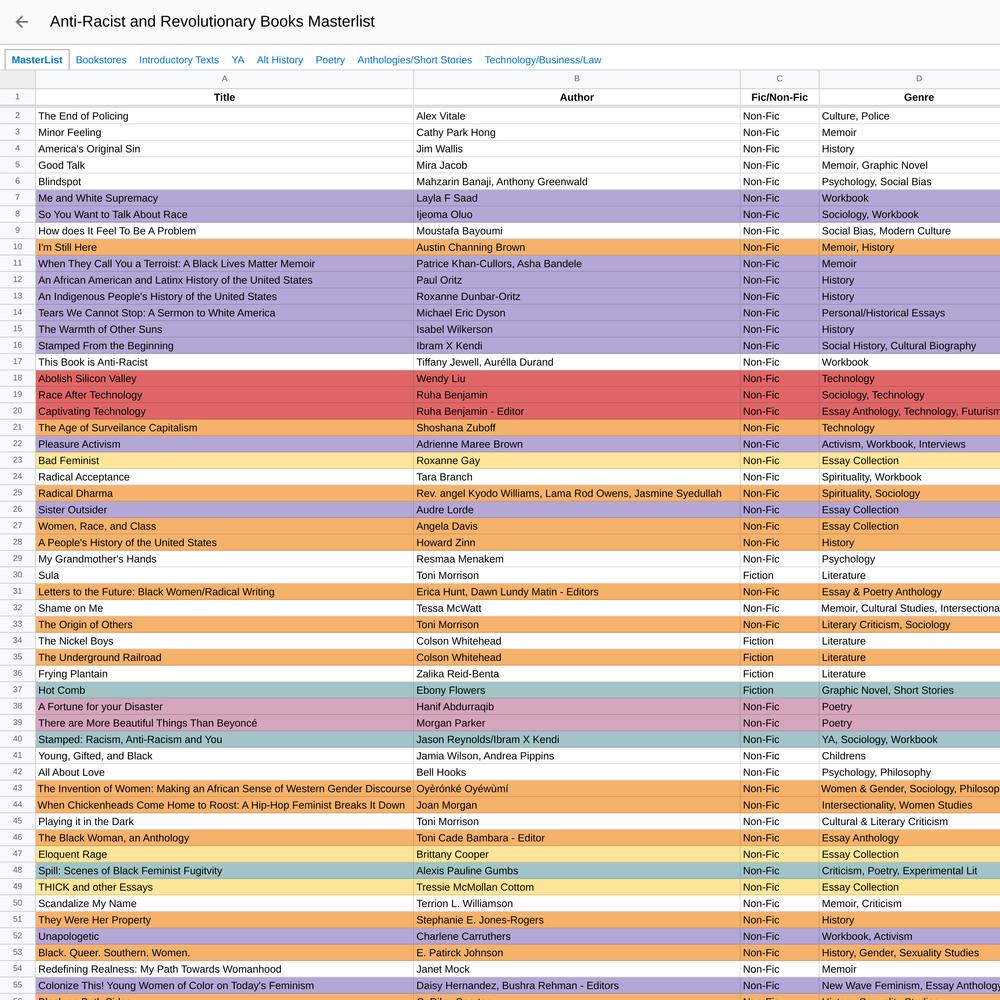1000x1000 pixels.
Task: Select the "Minor Feeling" title cell
Action: [x=224, y=133]
